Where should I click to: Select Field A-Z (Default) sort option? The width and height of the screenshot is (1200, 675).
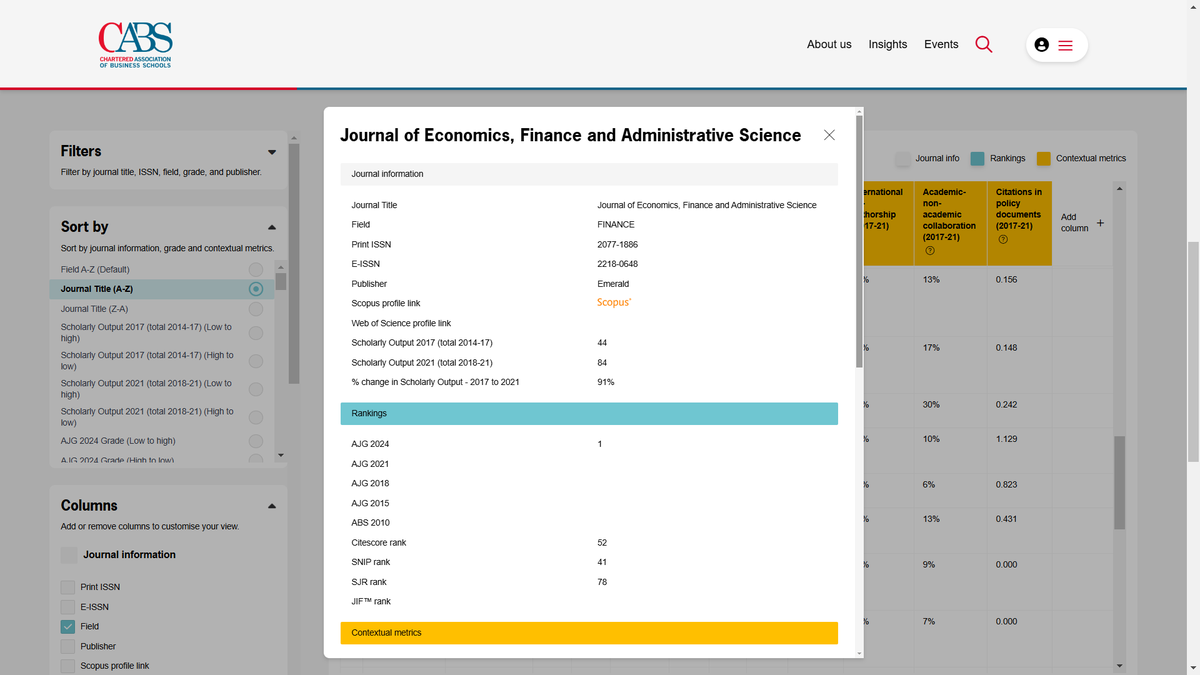[x=256, y=270]
